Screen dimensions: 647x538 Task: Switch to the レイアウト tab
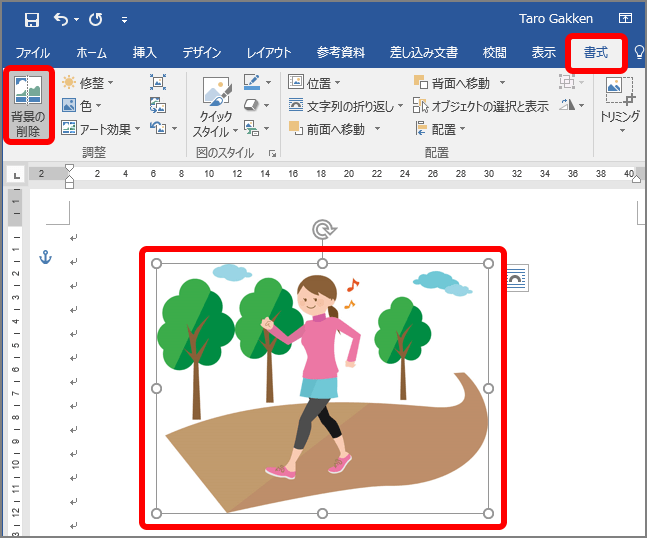(x=269, y=53)
